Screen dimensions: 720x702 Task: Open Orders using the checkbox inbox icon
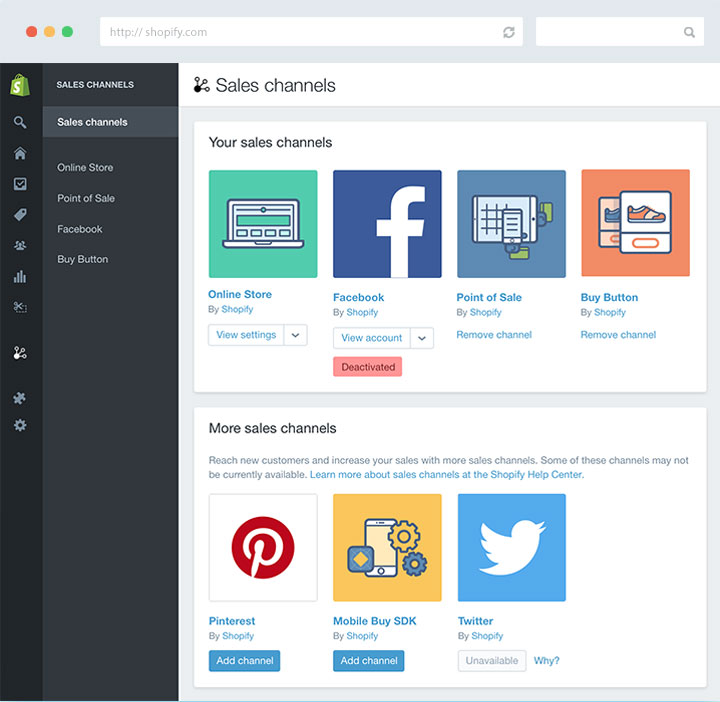coord(20,184)
